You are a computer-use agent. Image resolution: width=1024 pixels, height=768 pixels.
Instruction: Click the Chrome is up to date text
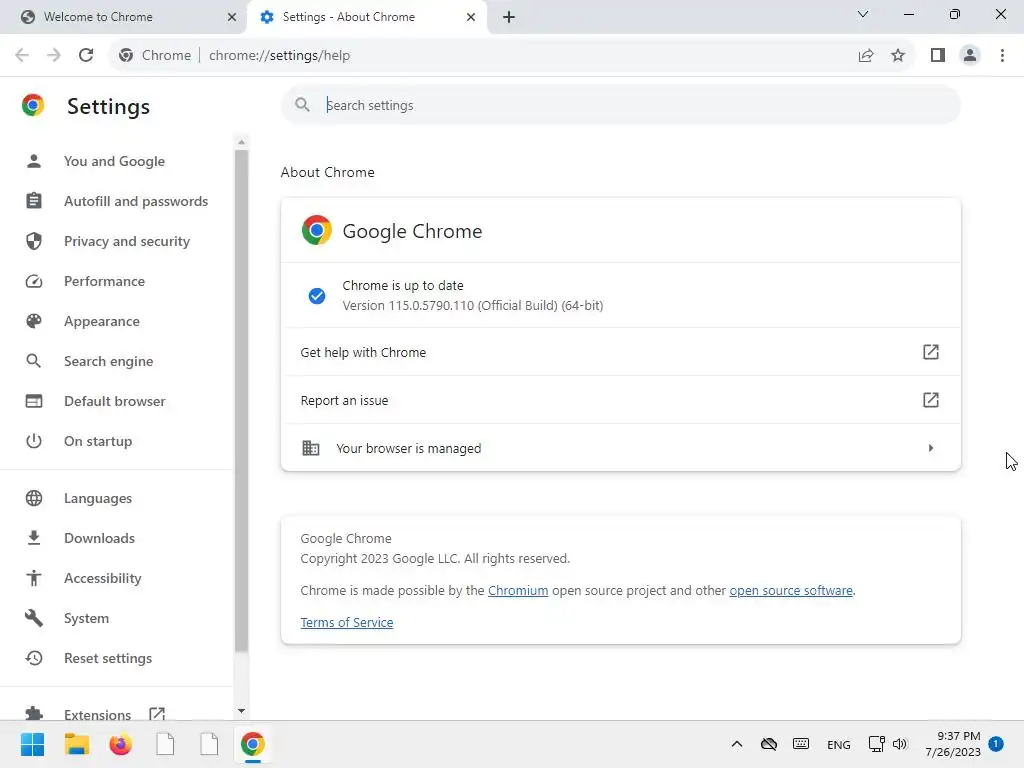(403, 285)
